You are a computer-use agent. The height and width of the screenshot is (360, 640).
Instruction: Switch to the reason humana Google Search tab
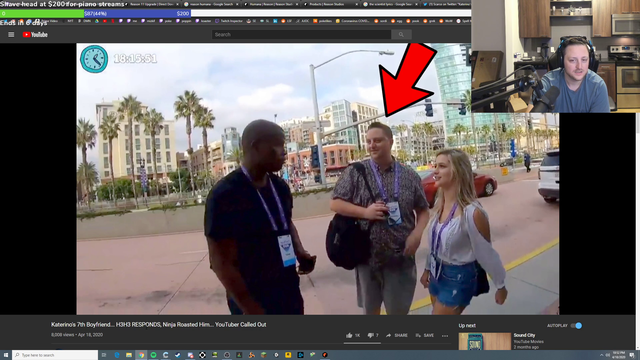[211, 4]
